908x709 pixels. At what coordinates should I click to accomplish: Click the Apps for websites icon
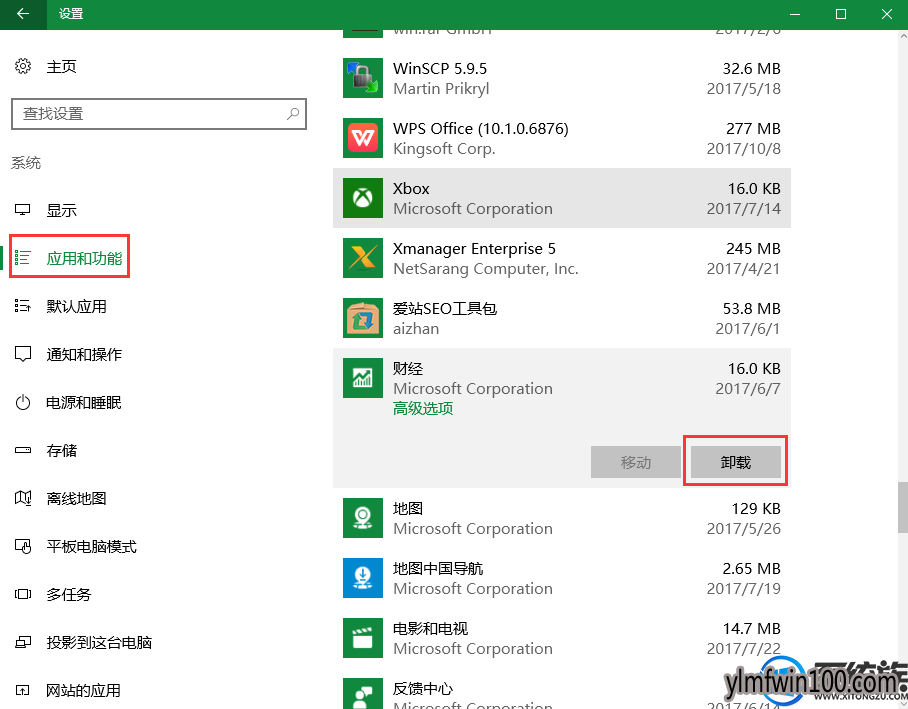(23, 690)
